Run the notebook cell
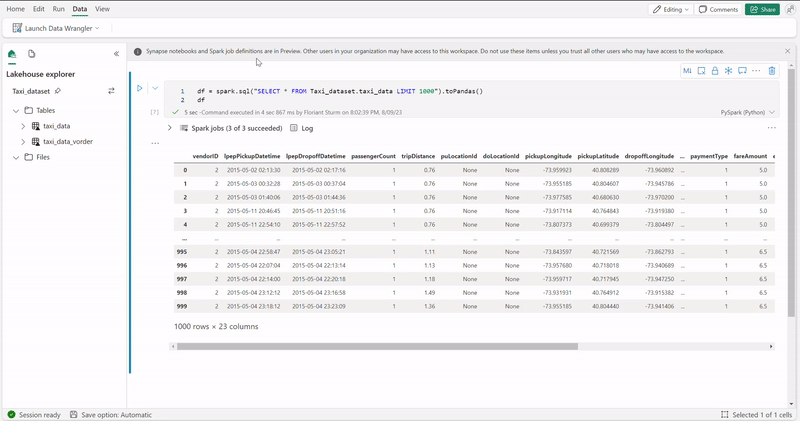Screen dimensions: 800x421 (x=140, y=88)
